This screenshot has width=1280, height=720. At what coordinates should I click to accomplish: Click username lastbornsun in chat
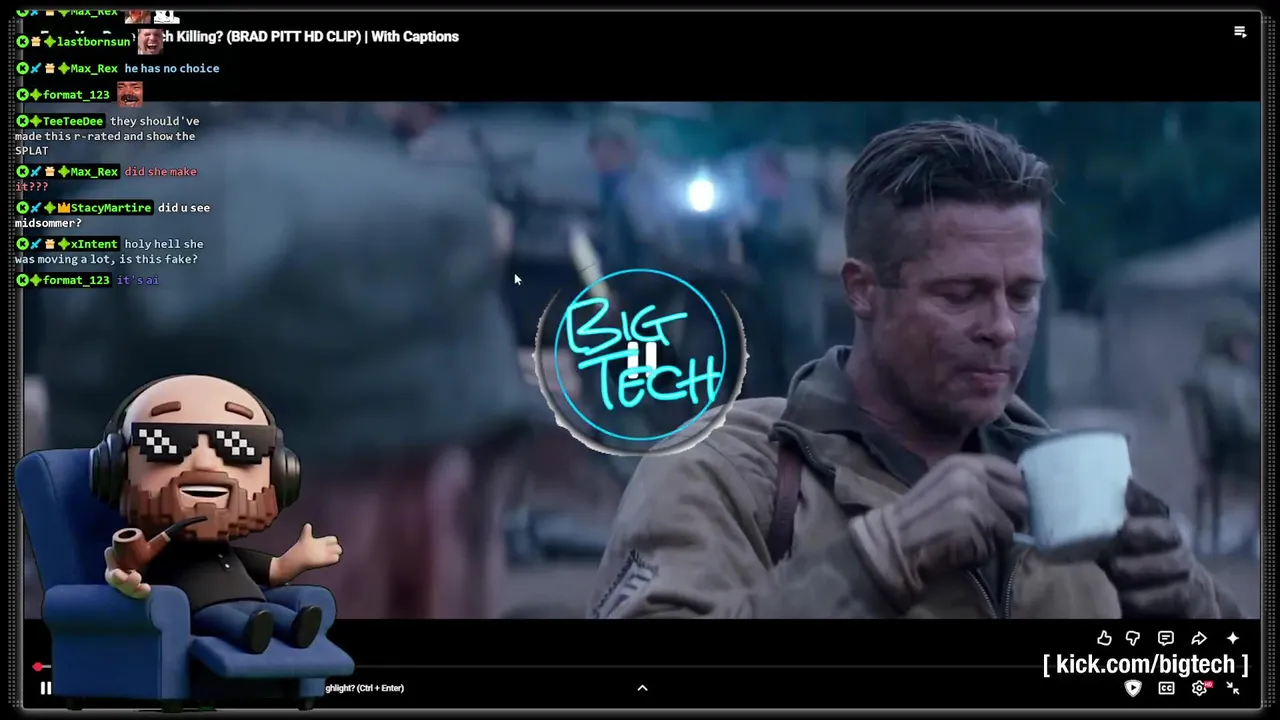tap(94, 42)
